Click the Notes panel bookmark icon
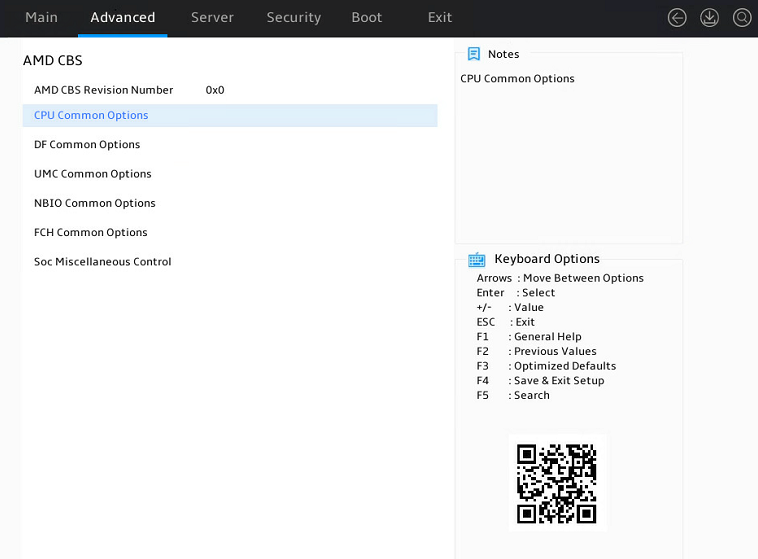Image resolution: width=758 pixels, height=559 pixels. (x=474, y=54)
